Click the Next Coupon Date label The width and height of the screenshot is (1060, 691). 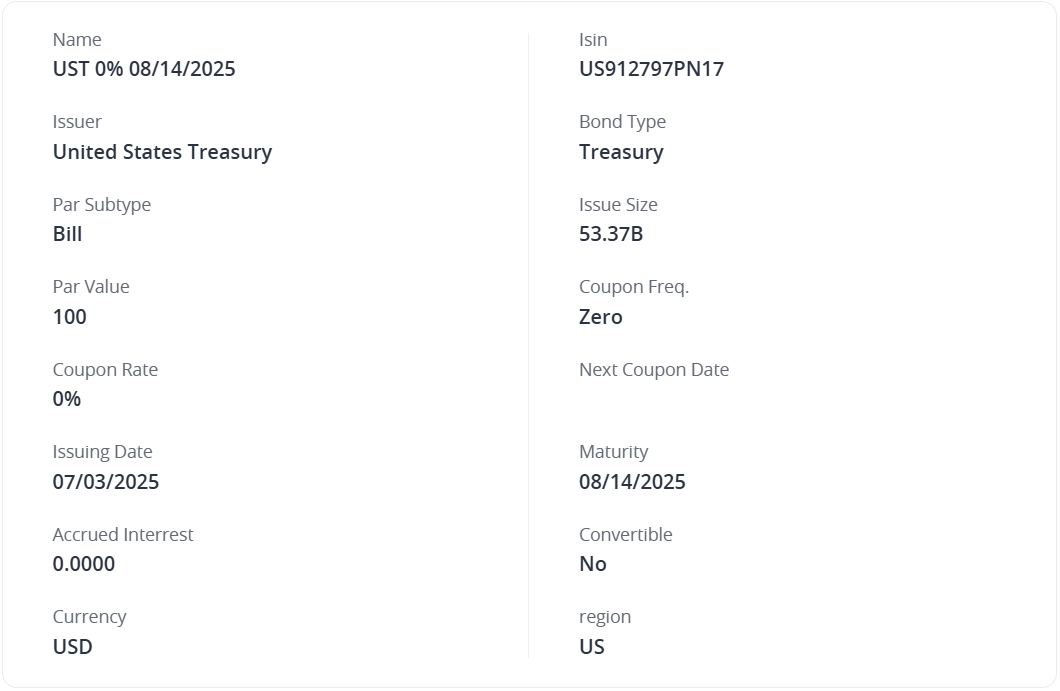[654, 370]
